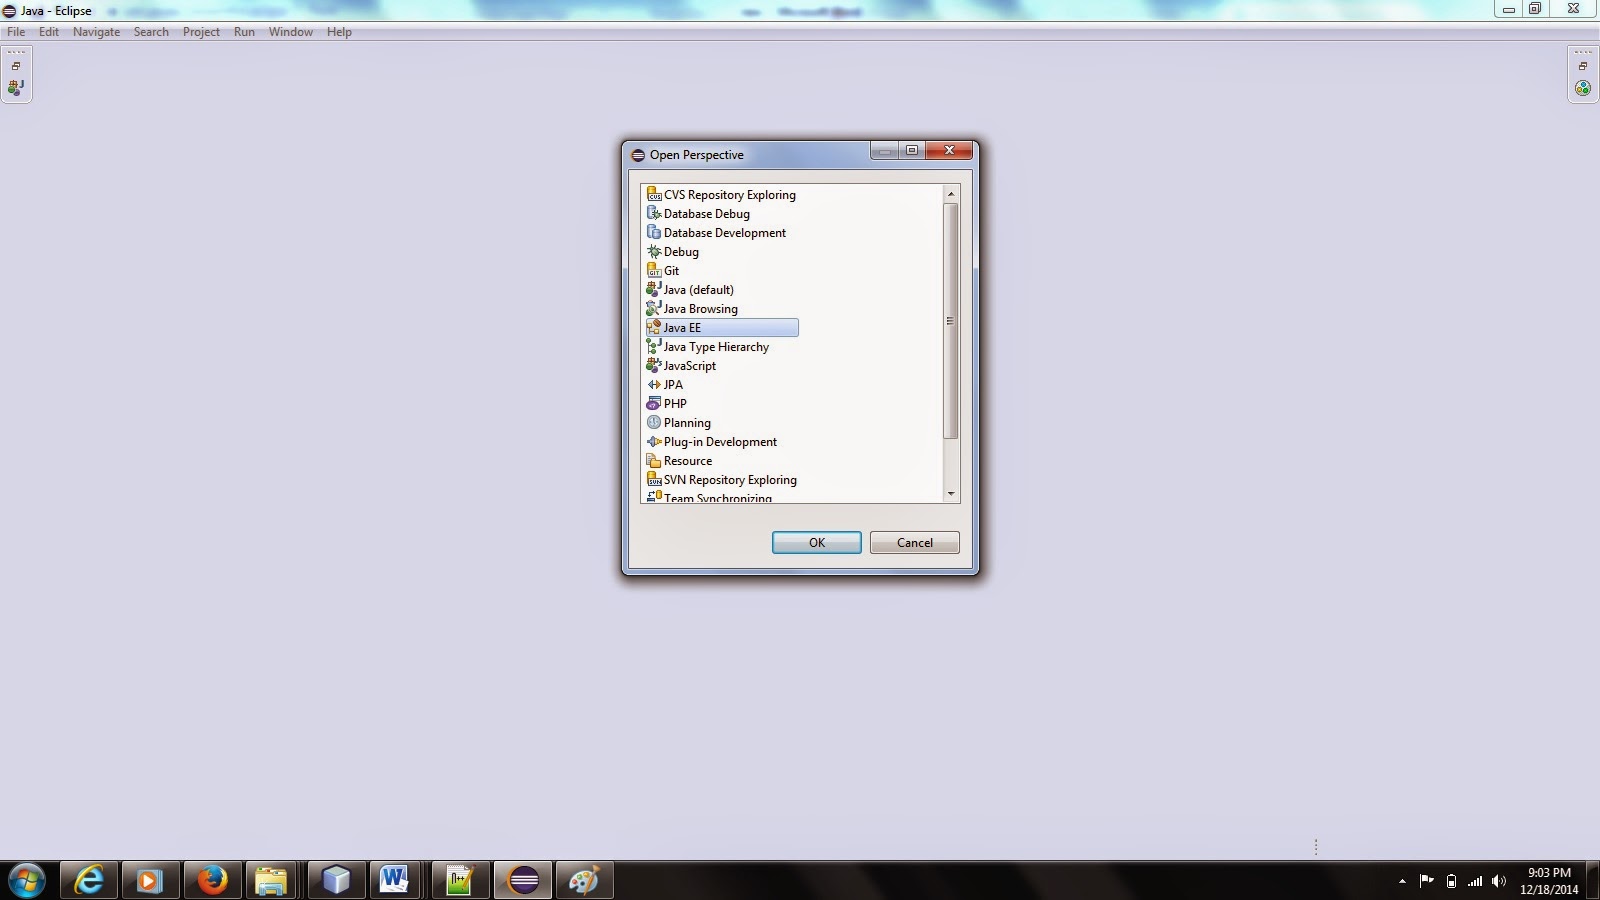
Task: Open the multicolor dots fast view icon
Action: click(1583, 88)
